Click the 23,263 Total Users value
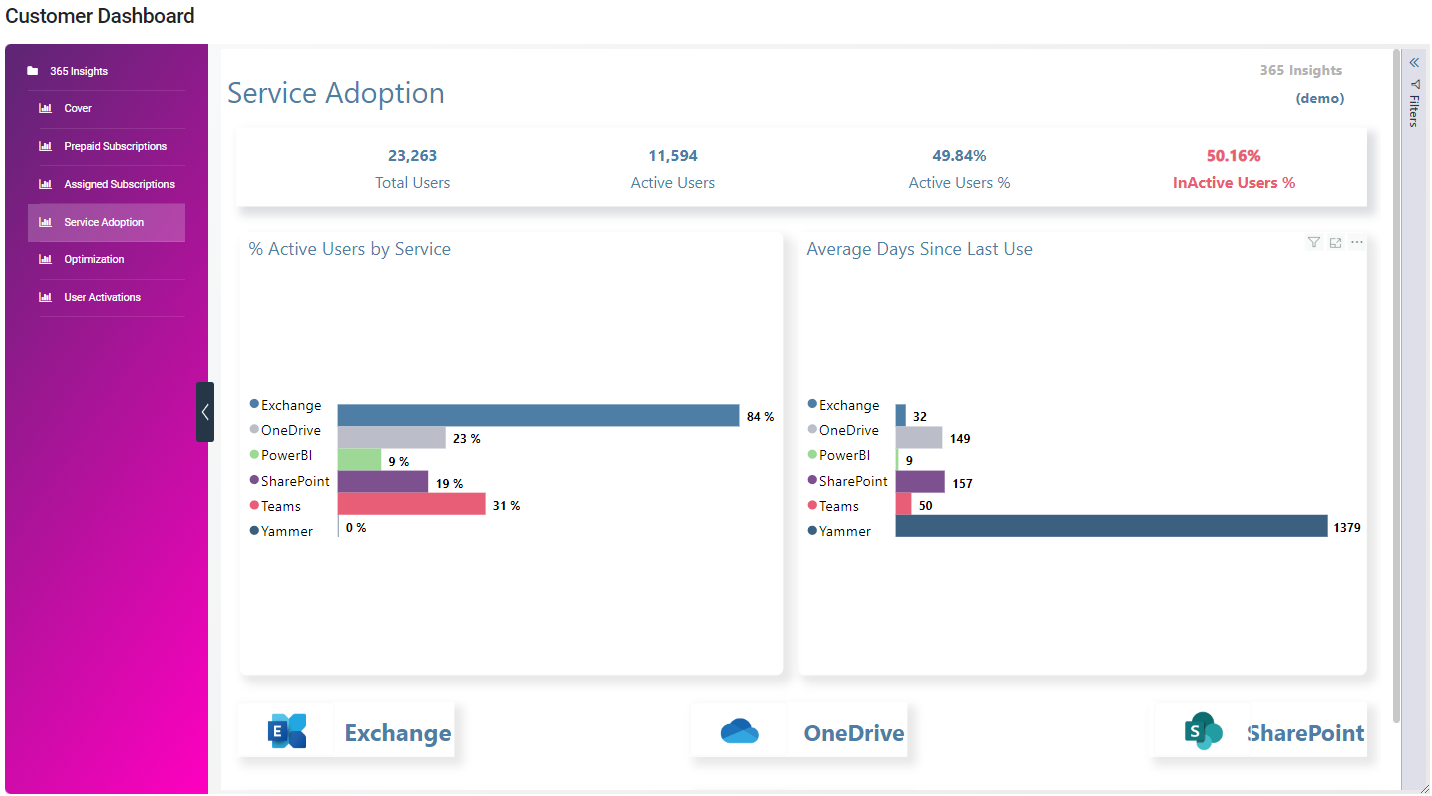1432x796 pixels. pos(413,156)
